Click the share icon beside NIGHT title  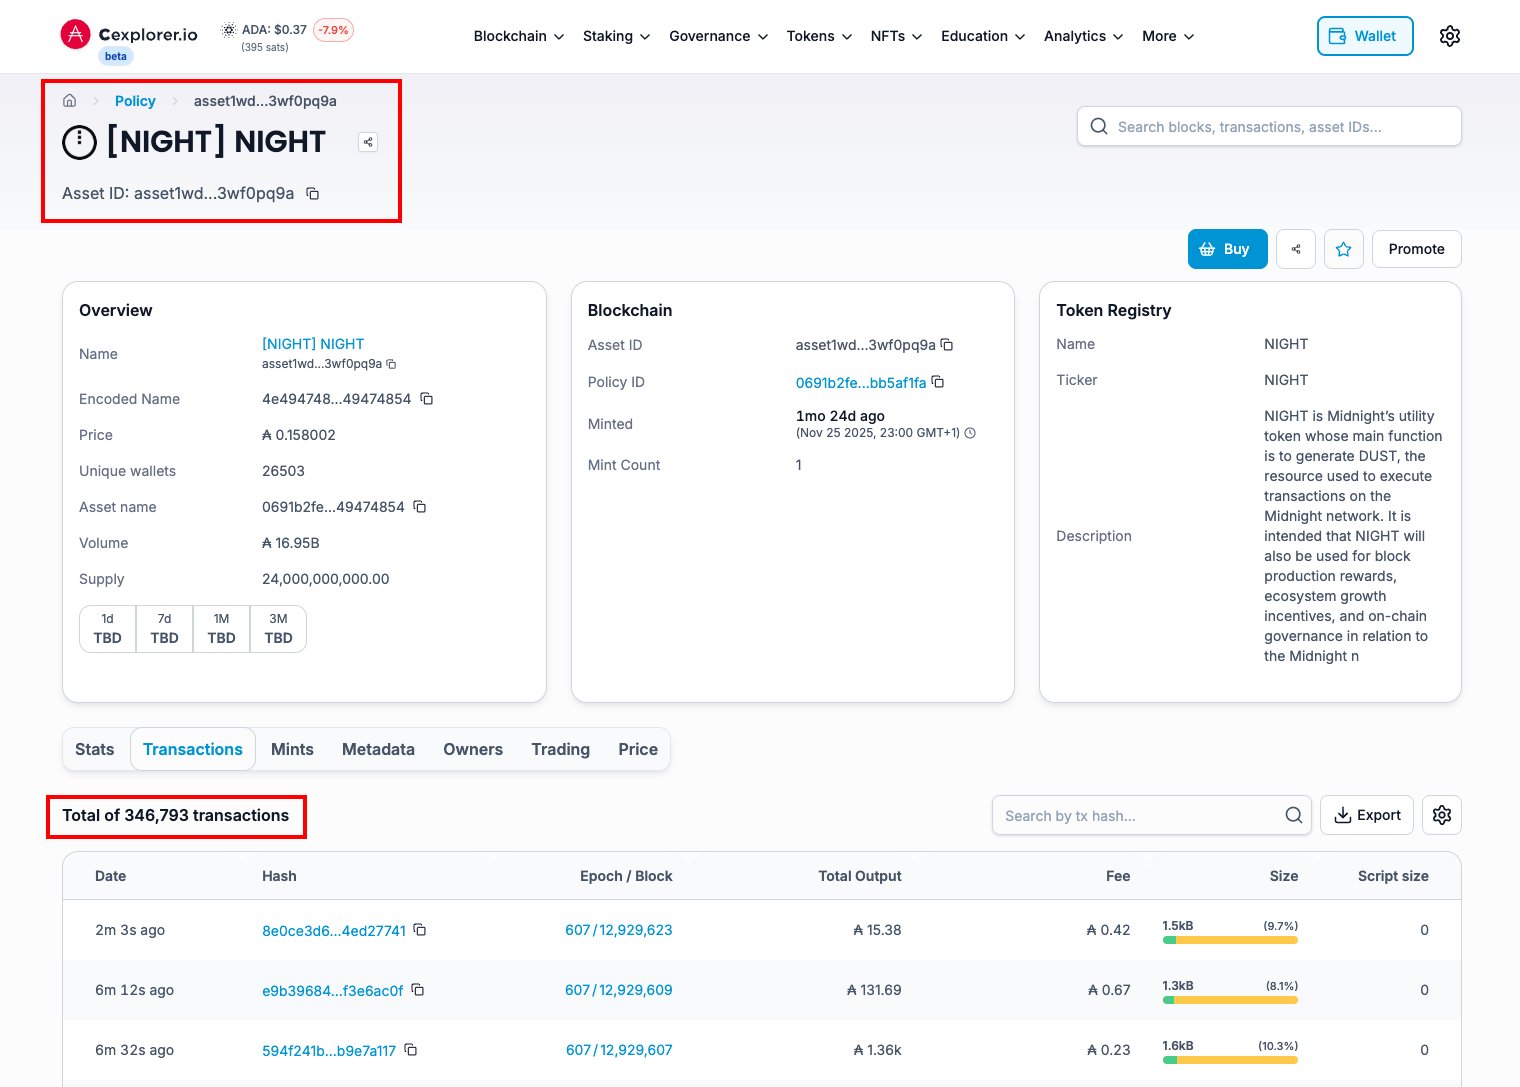point(368,142)
